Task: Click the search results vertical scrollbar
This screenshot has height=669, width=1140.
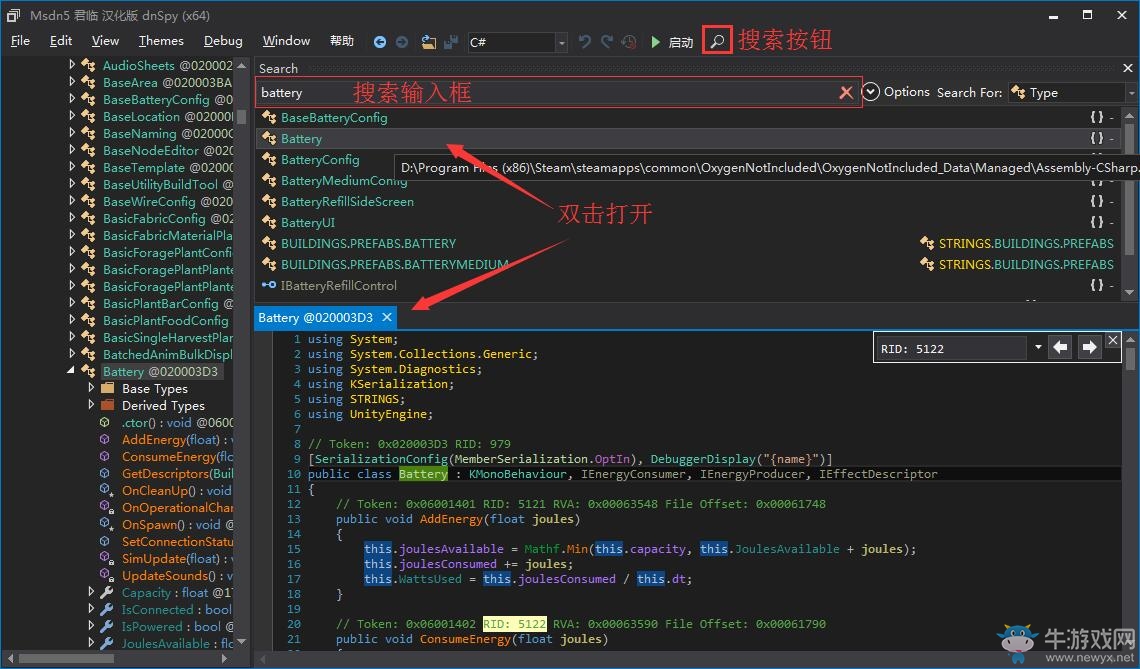Action: coord(1129,202)
